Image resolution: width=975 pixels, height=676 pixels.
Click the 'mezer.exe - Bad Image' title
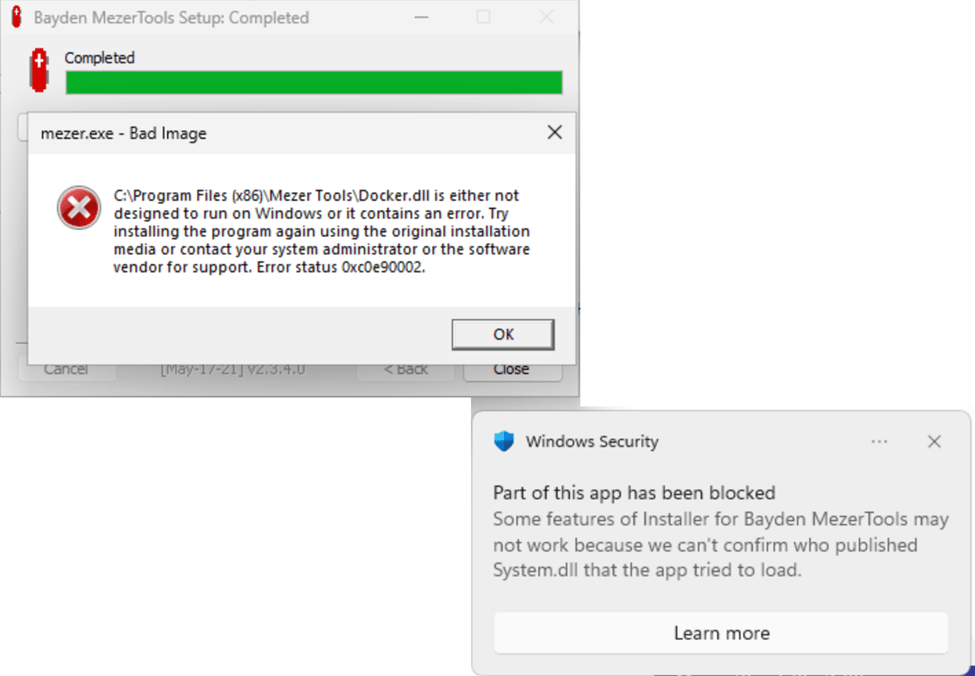pyautogui.click(x=123, y=133)
